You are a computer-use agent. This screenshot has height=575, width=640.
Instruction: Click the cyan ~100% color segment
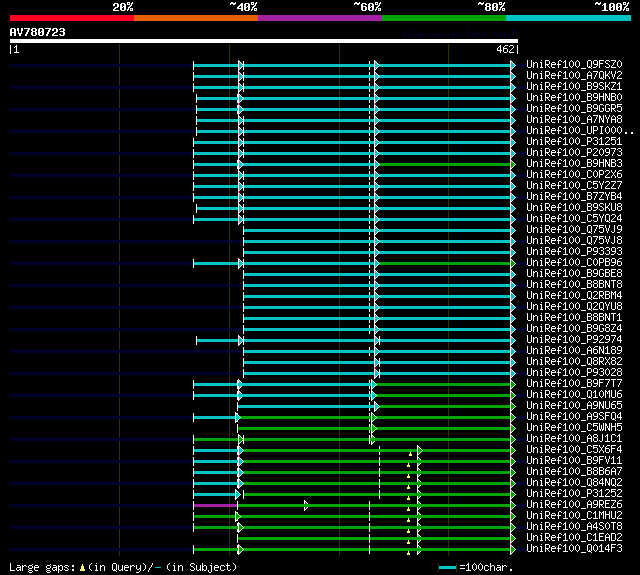[x=569, y=18]
